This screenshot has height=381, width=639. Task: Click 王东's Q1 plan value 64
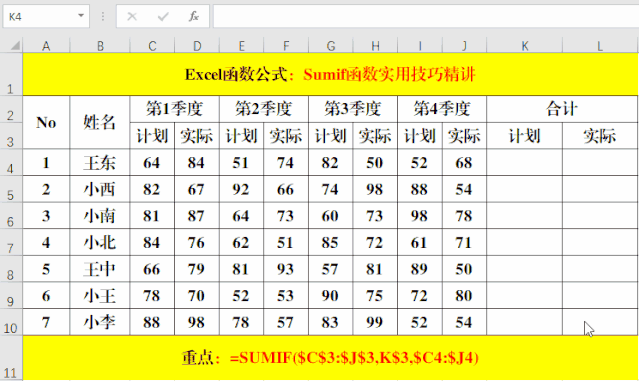pos(152,162)
